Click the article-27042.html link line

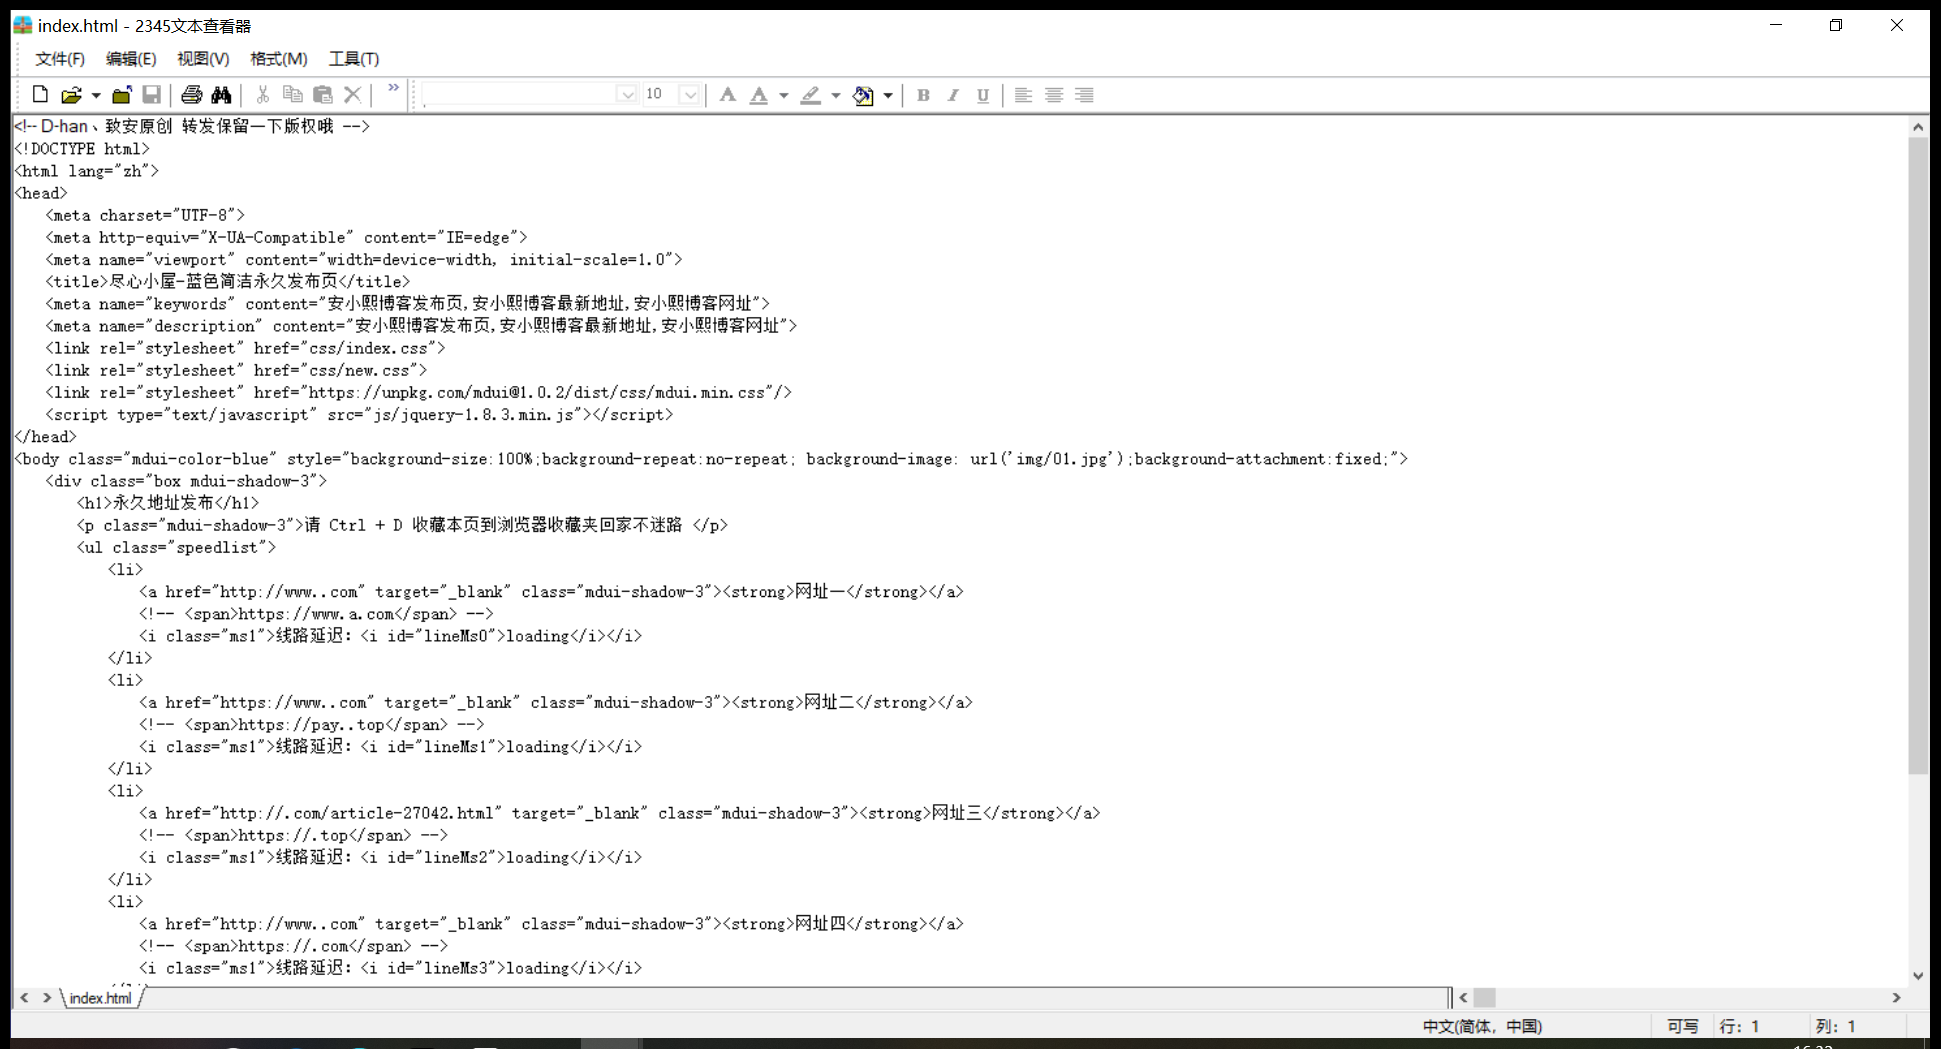click(619, 814)
